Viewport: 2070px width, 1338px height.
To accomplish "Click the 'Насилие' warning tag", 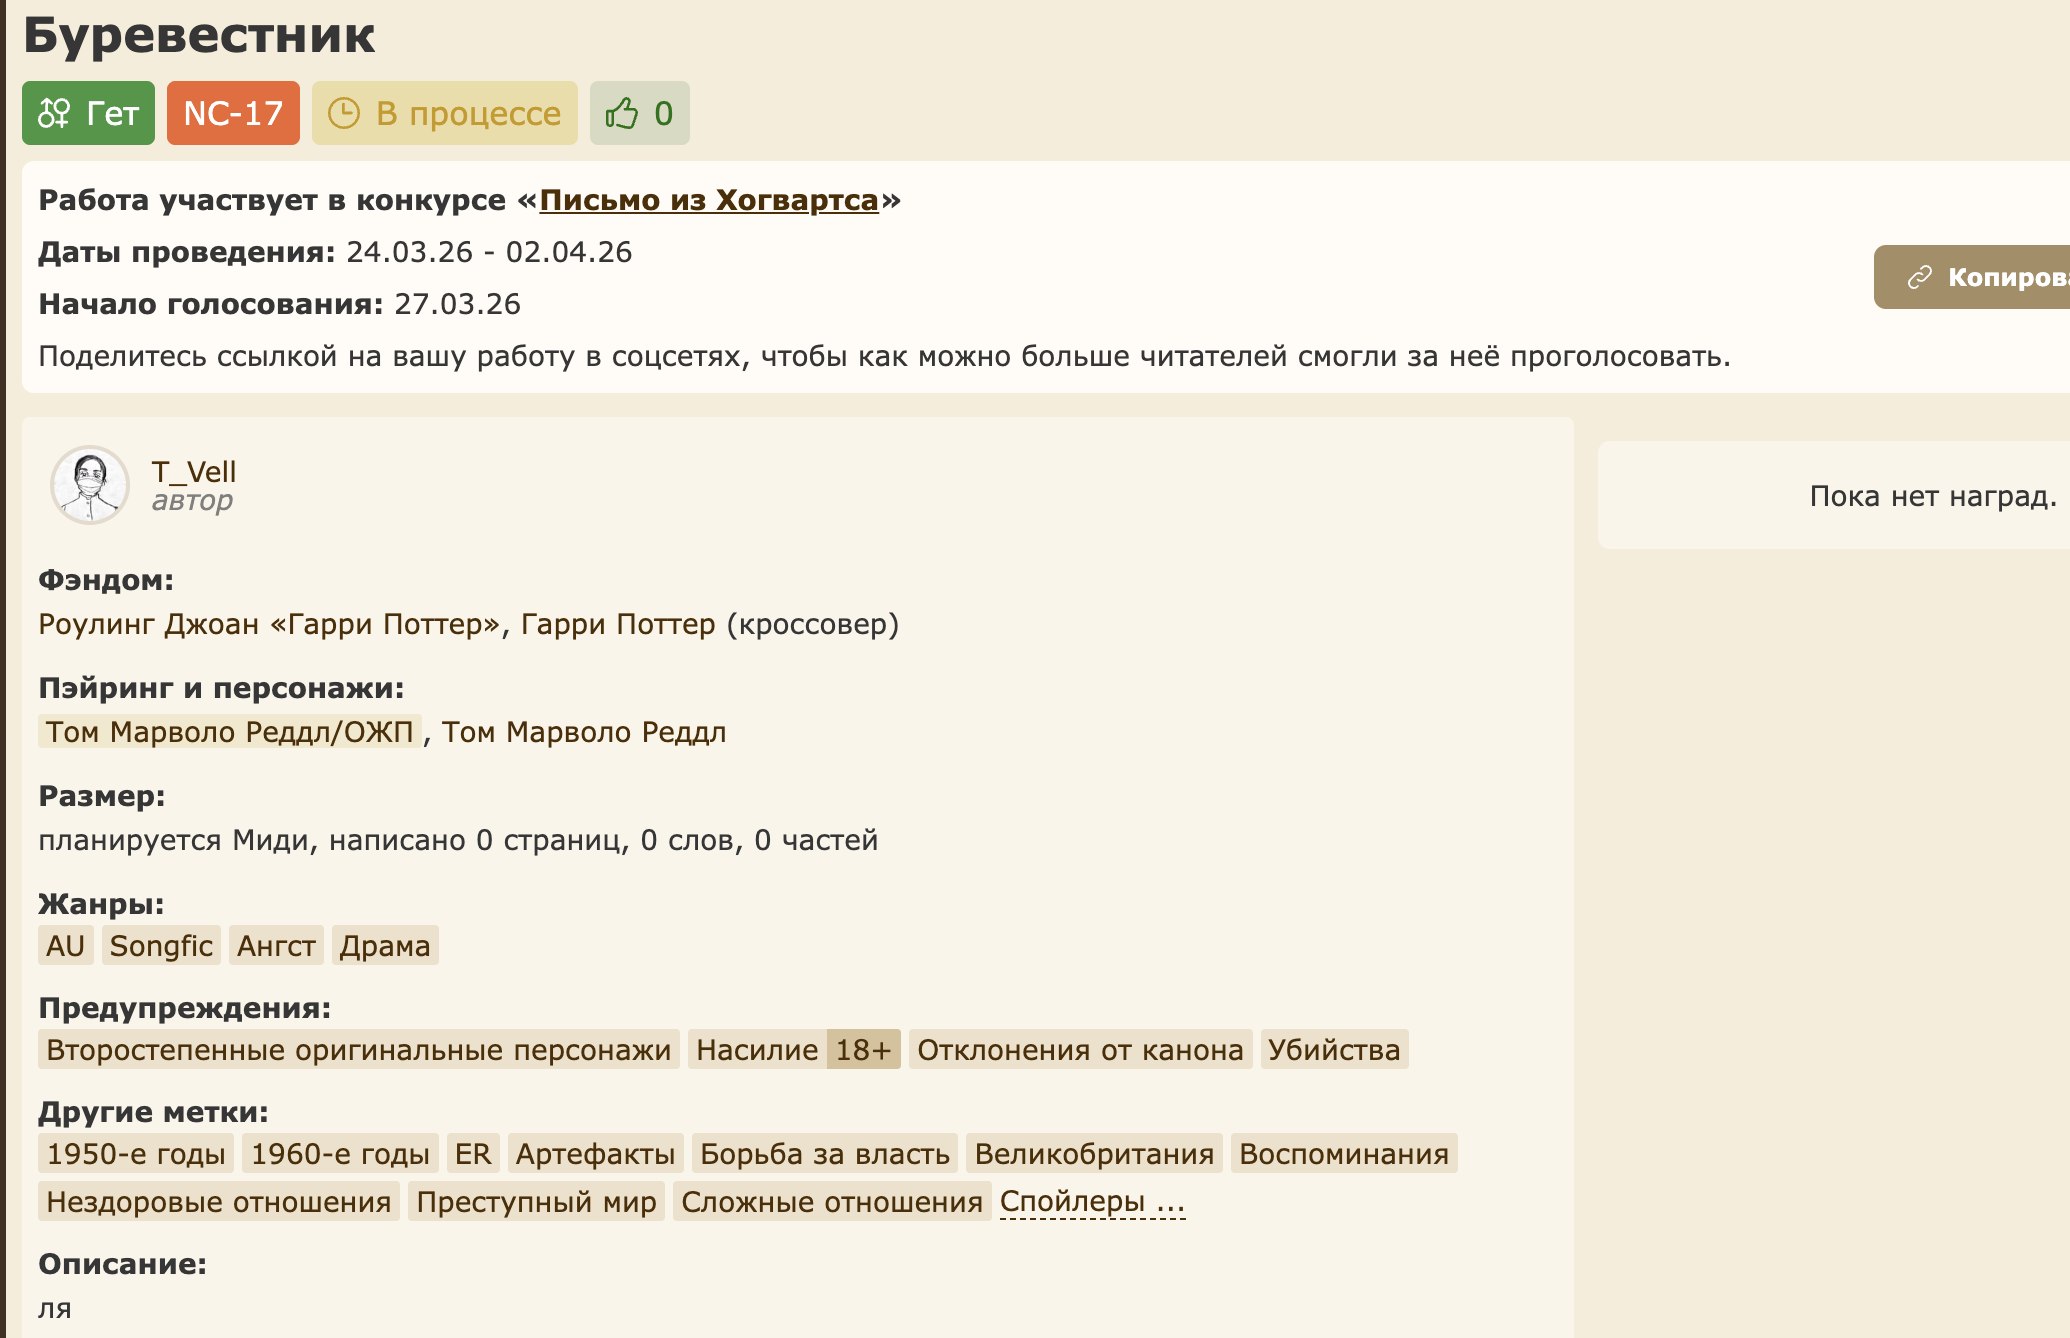I will [757, 1050].
